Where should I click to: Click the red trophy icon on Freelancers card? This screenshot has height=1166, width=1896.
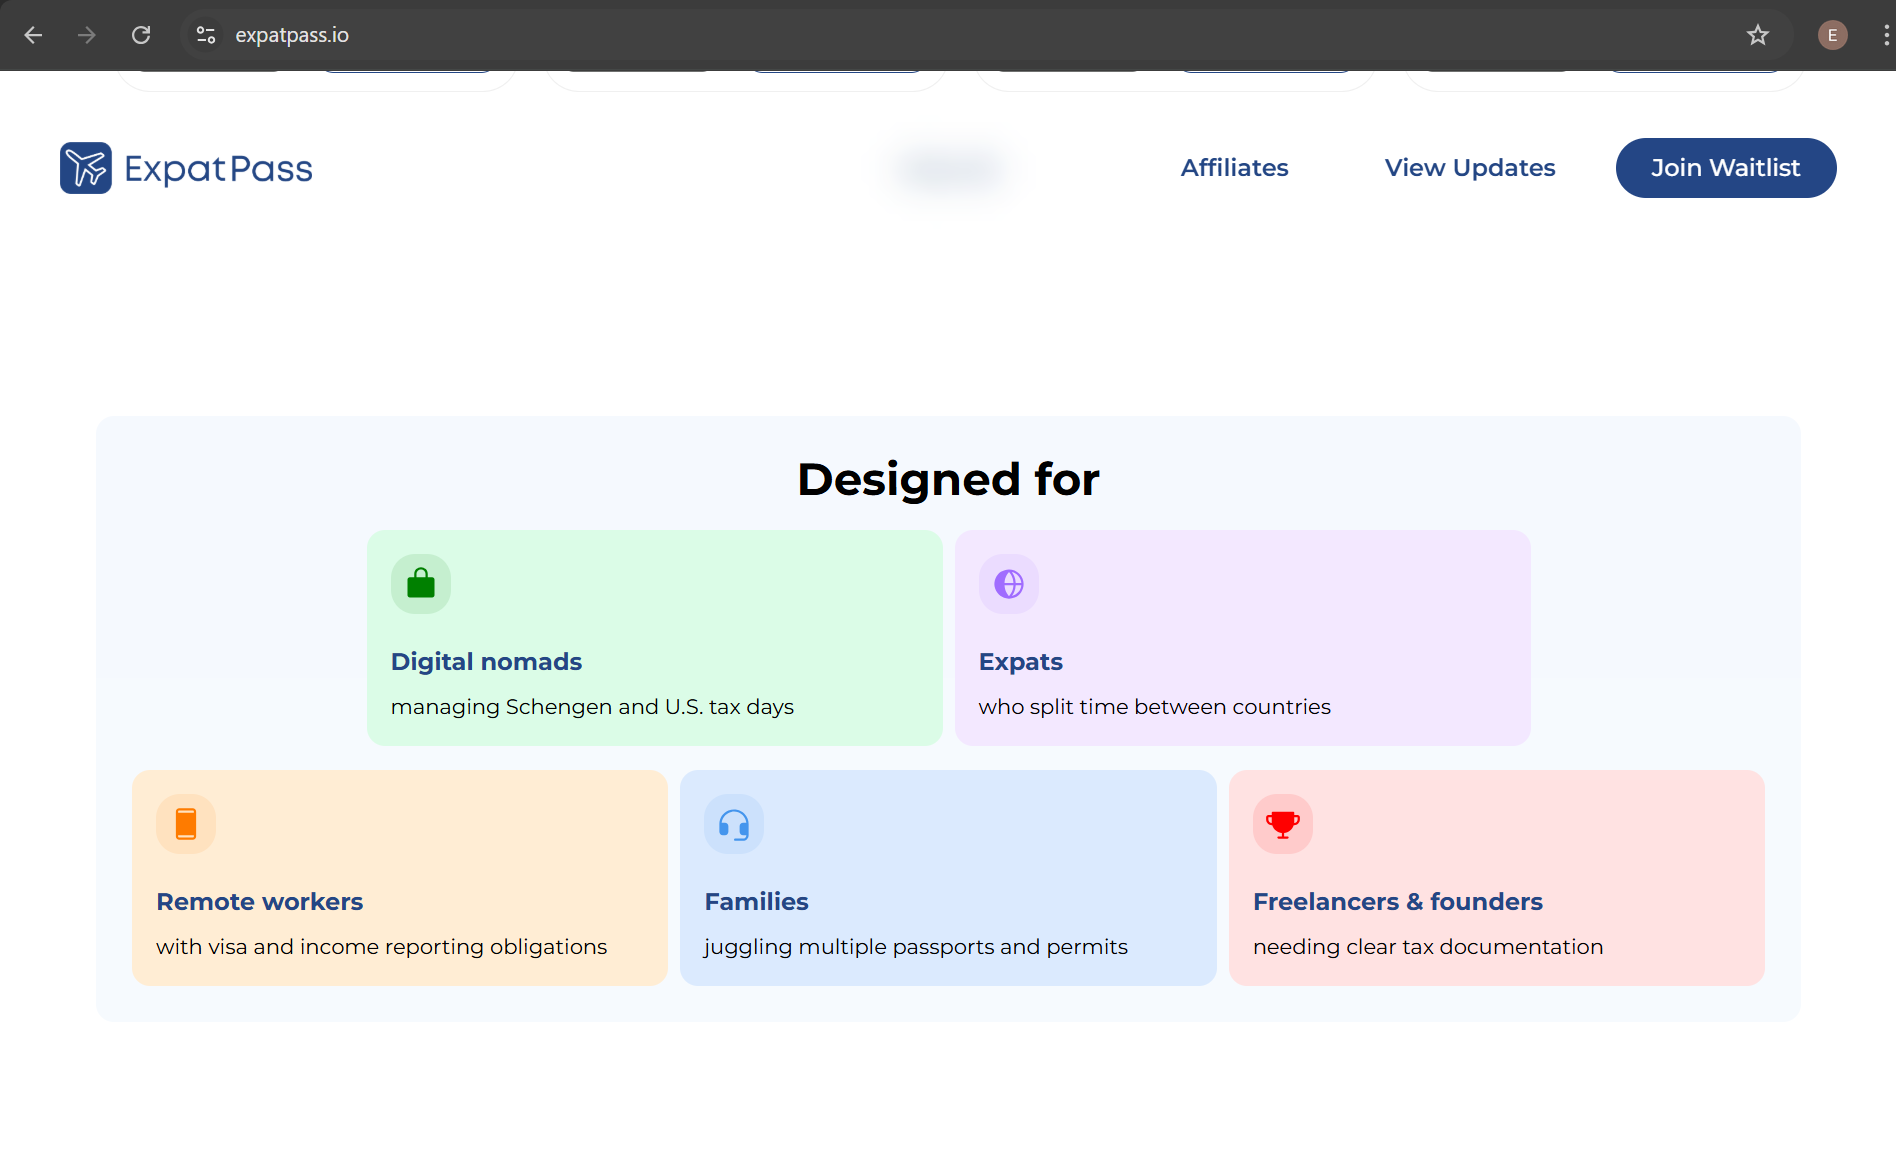pos(1281,823)
